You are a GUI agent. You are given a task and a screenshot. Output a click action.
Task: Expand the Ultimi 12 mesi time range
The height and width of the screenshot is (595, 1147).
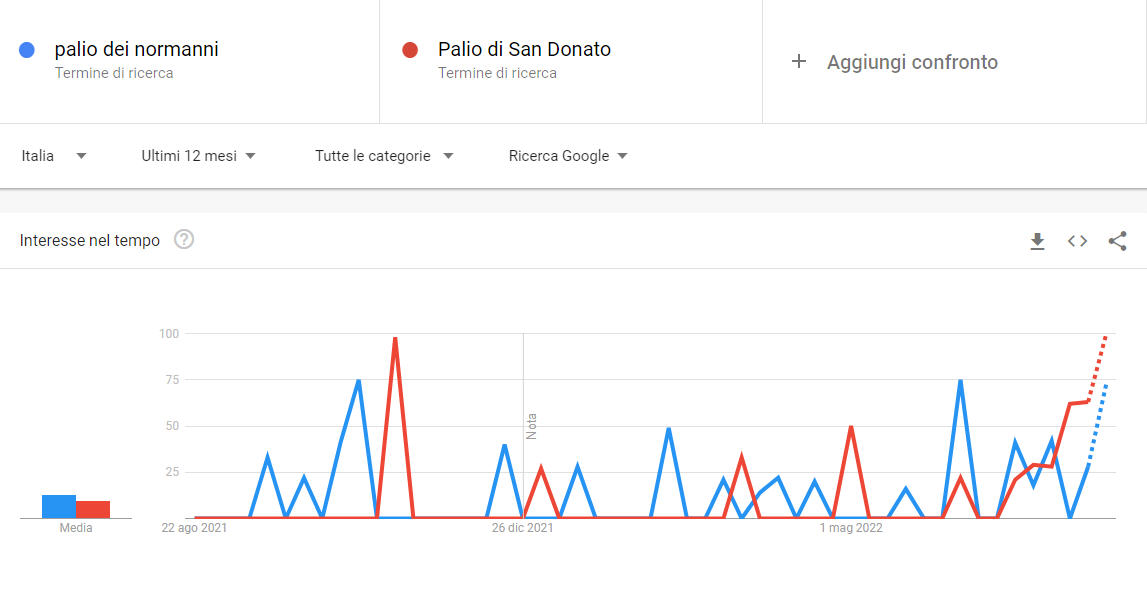coord(198,156)
